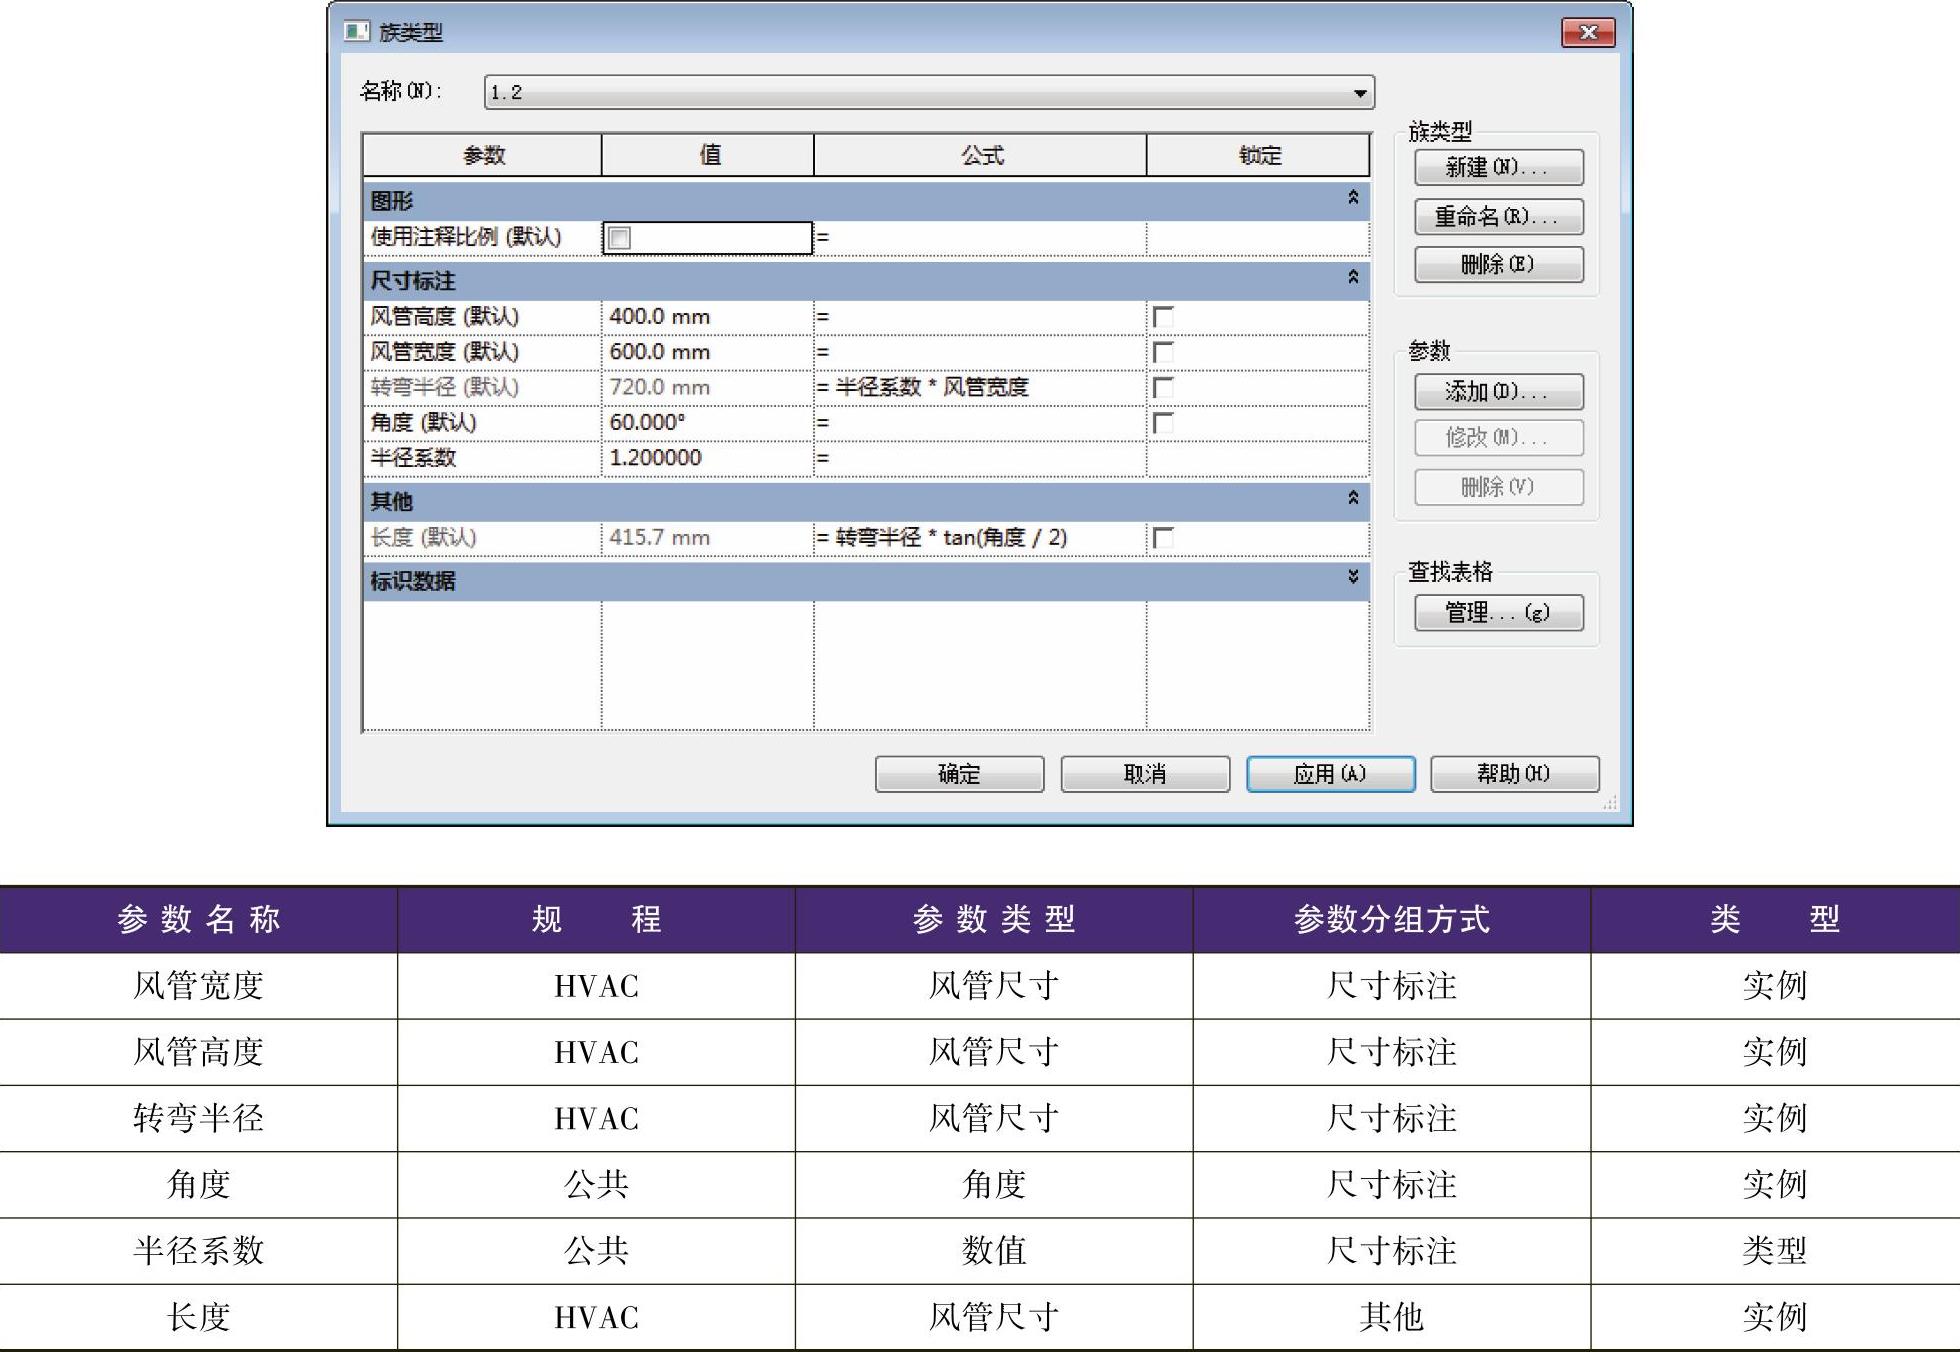Close the 族类型 dialog
1960x1352 pixels.
coord(1588,32)
